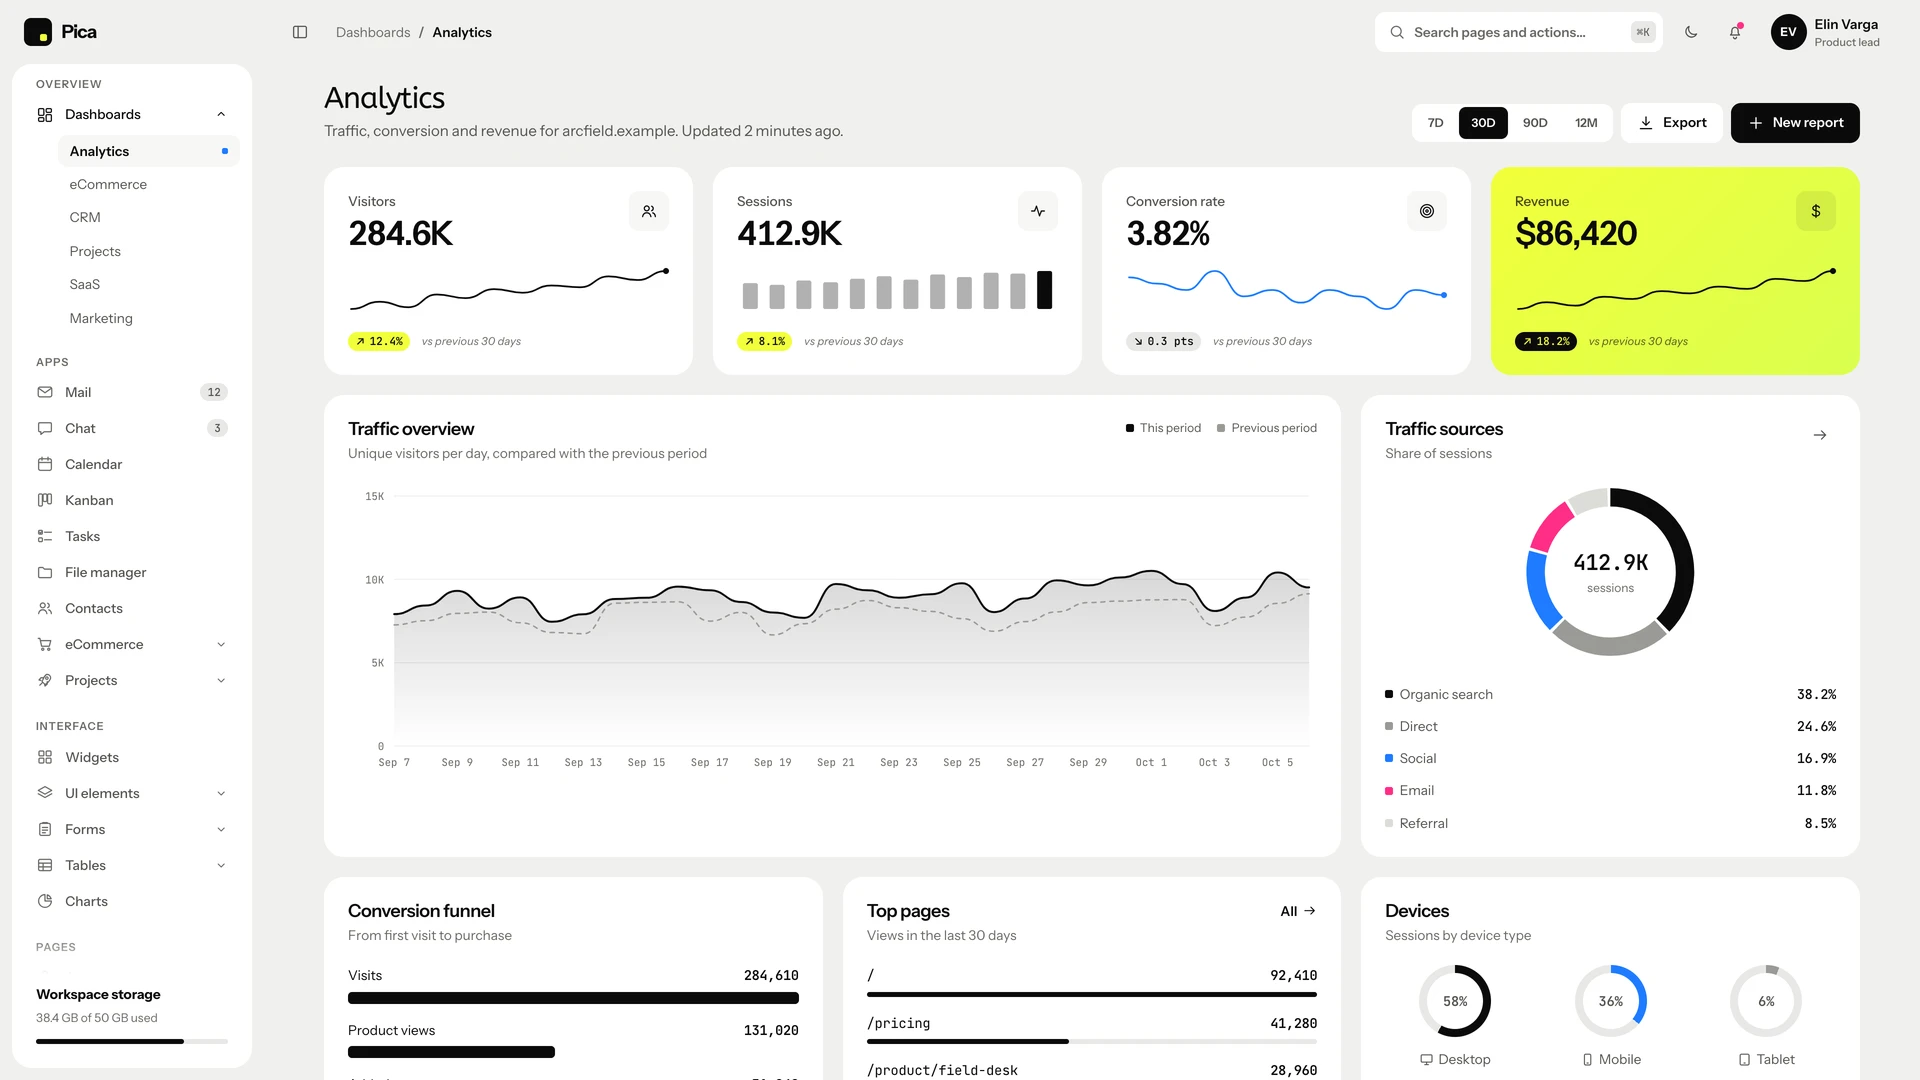Go to Dashboards breadcrumb
The height and width of the screenshot is (1080, 1920).
[373, 32]
